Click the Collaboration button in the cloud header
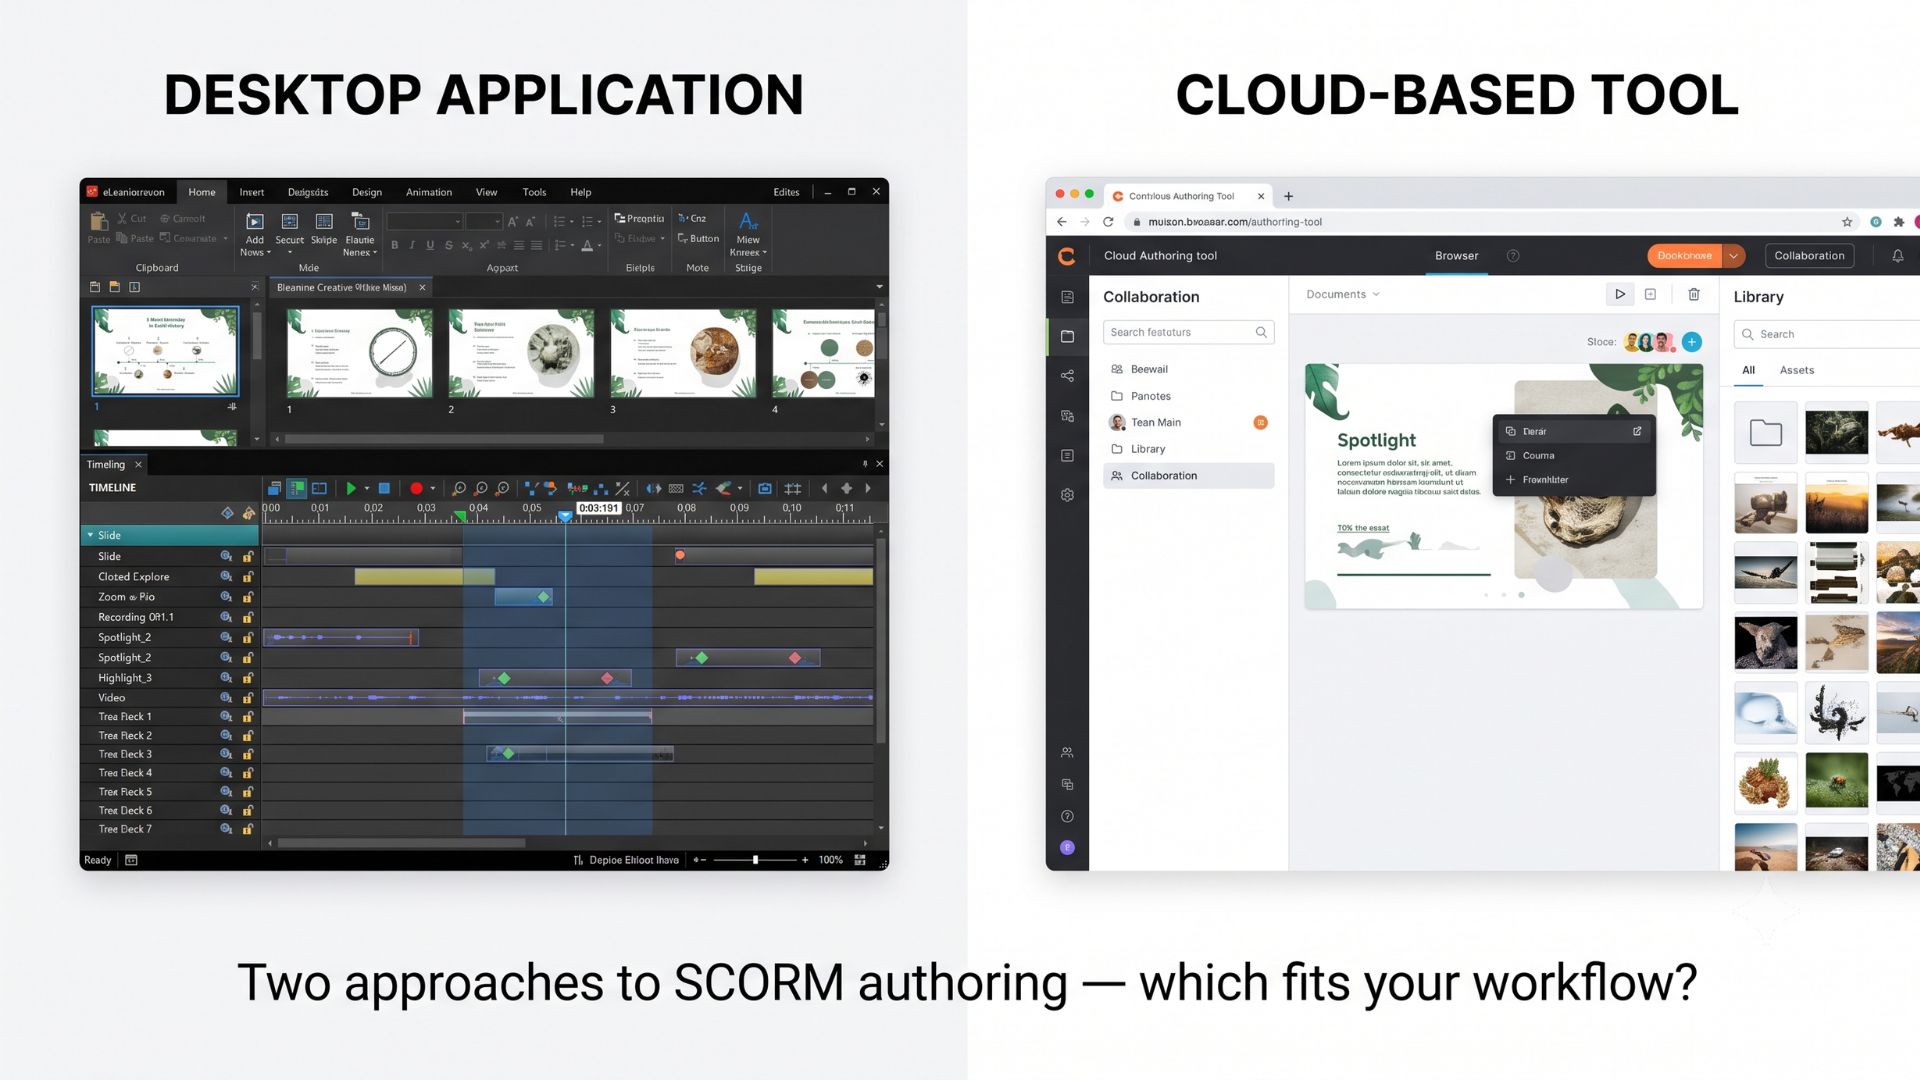The width and height of the screenshot is (1920, 1080). coord(1809,256)
